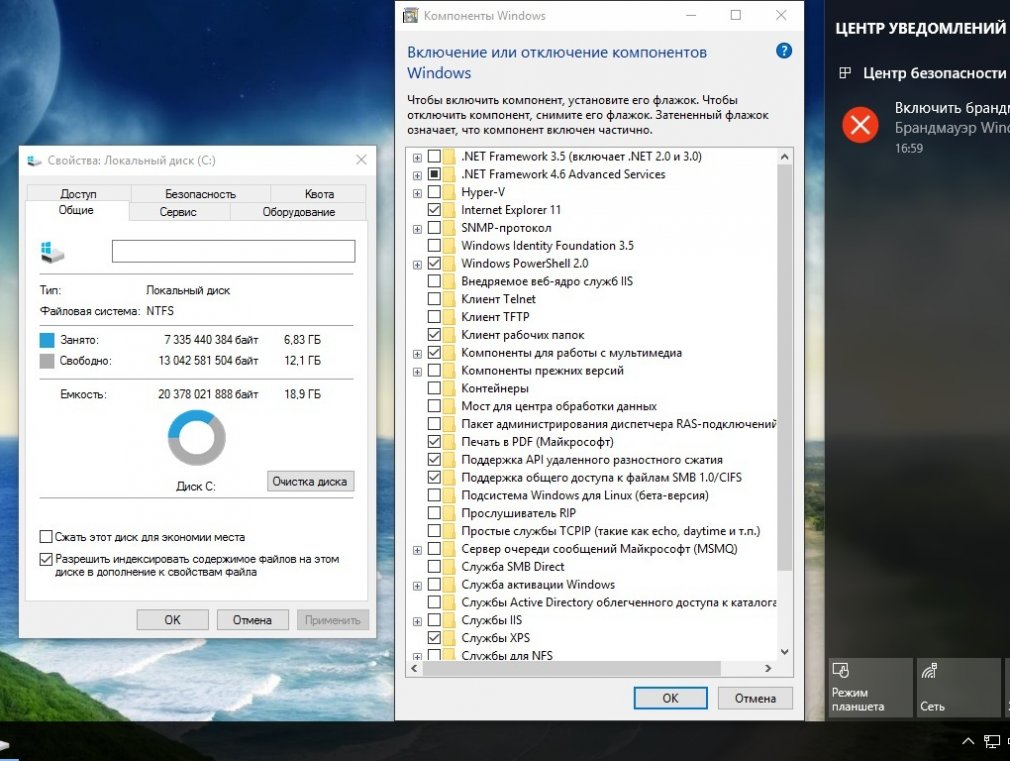Uncheck the allow file content indexing checkbox
Screen dimensions: 1010x761
coord(46,559)
